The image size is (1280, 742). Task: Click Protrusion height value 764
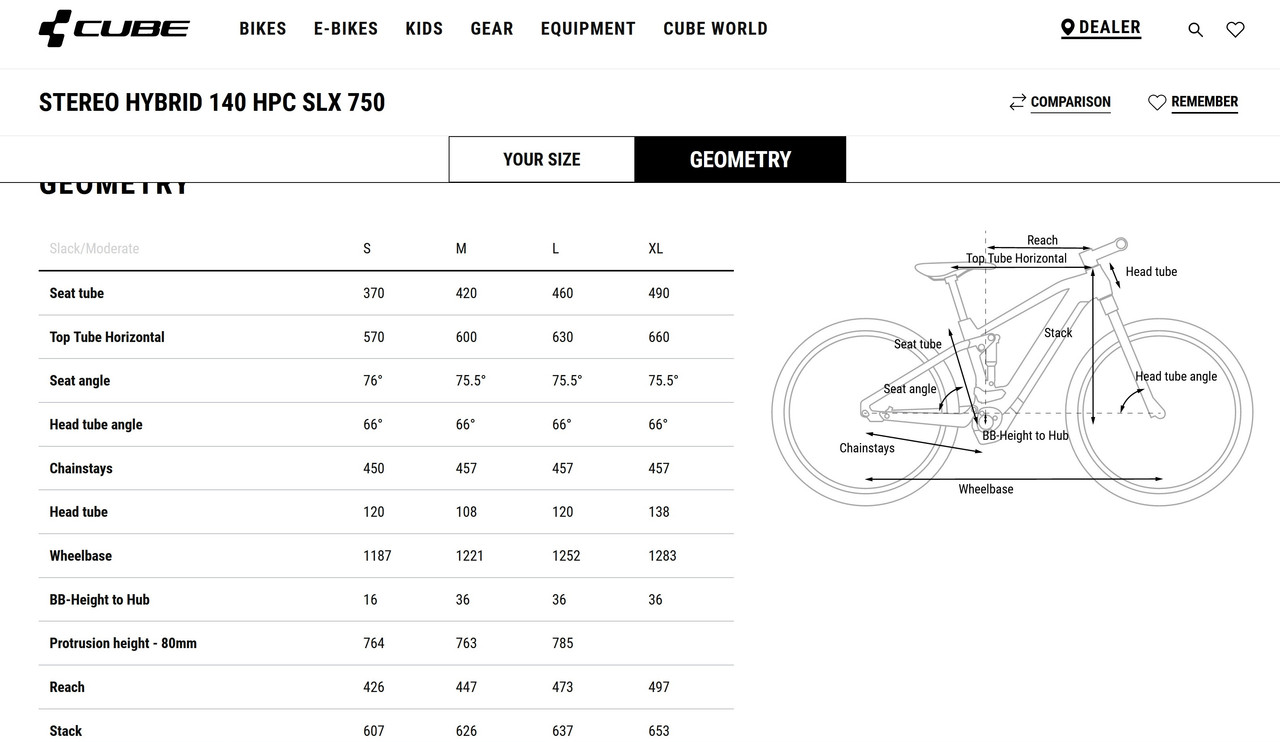pos(374,643)
